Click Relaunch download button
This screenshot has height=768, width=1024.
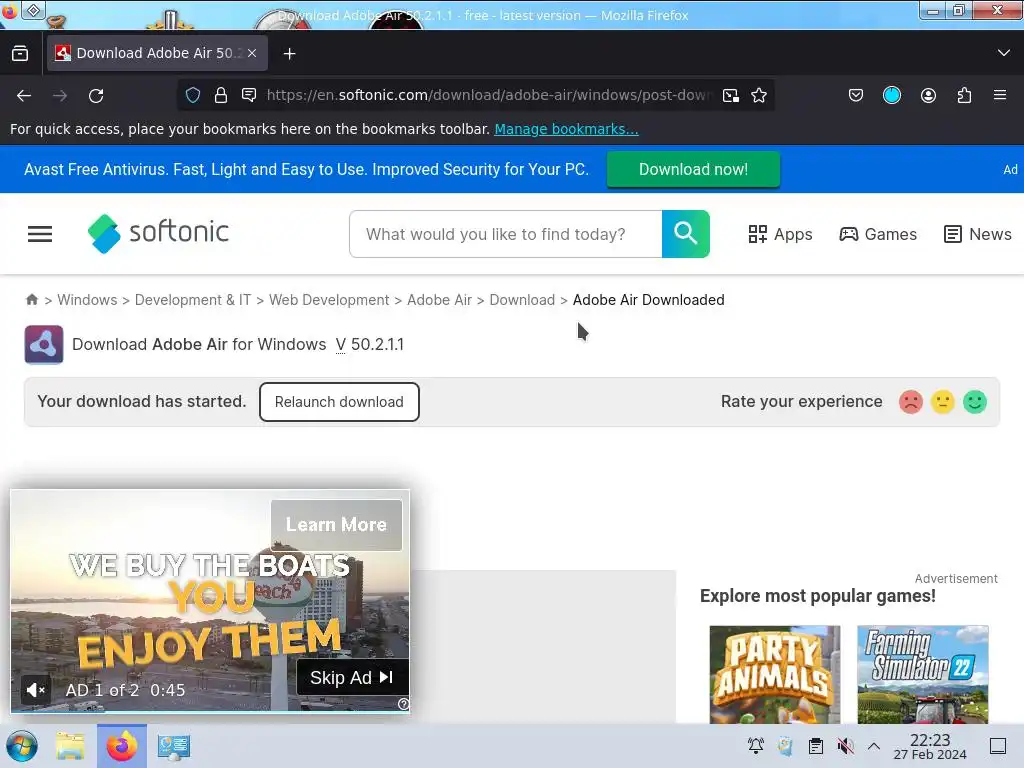coord(339,402)
